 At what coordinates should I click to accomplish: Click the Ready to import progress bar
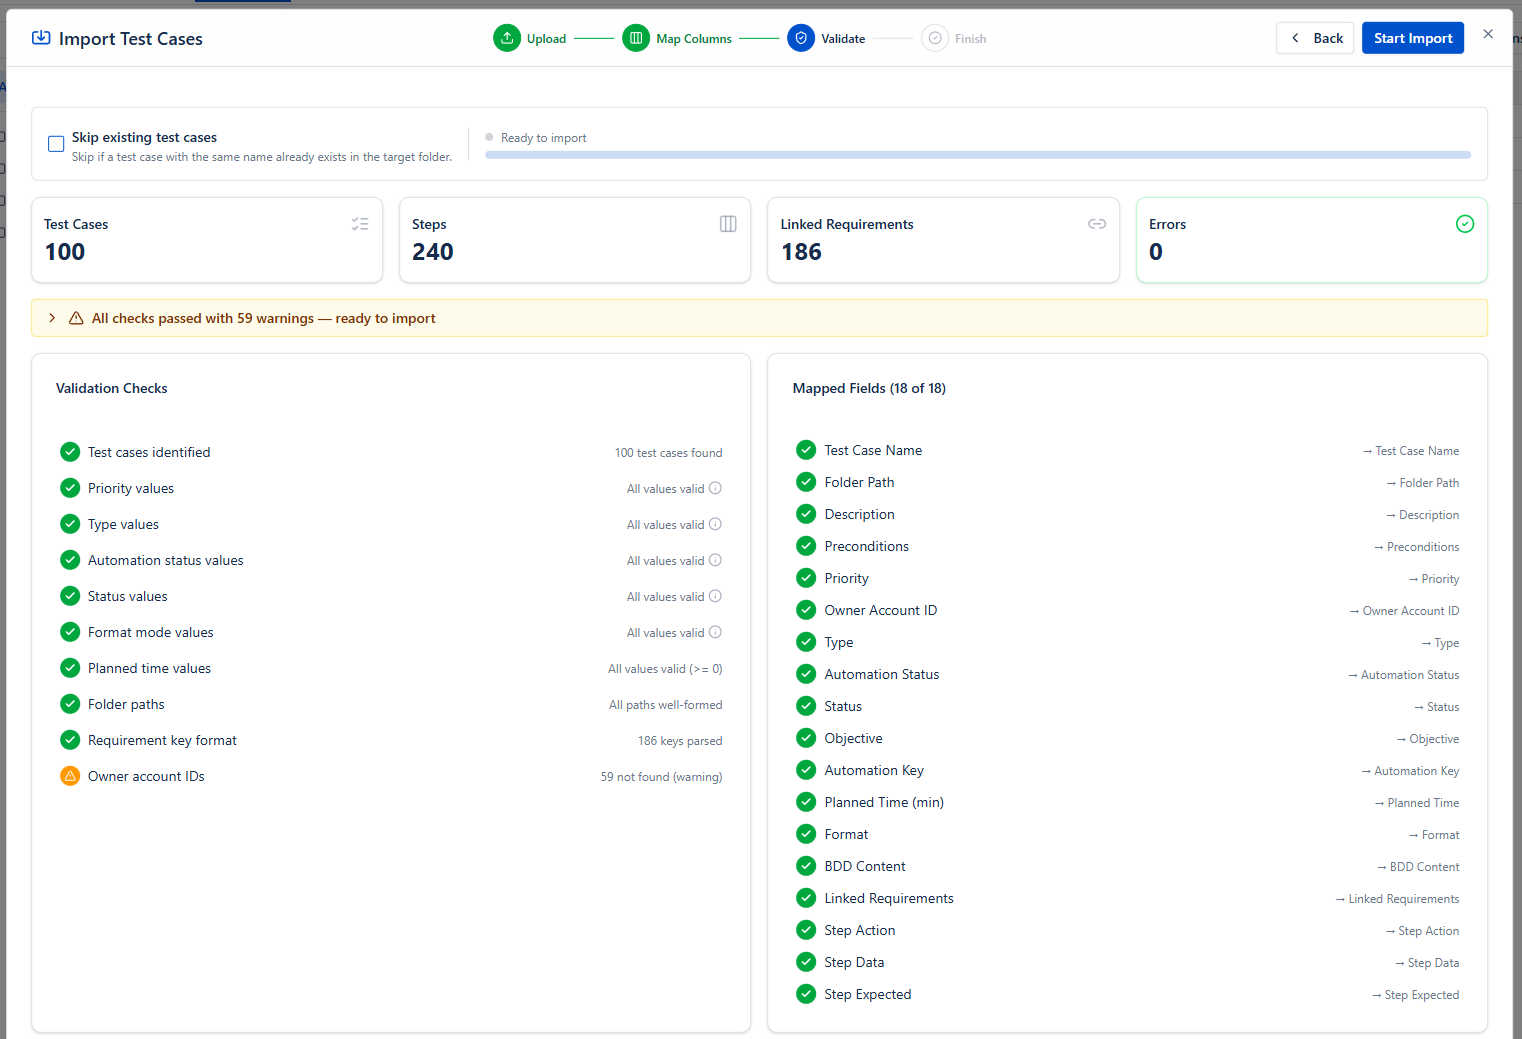[977, 155]
